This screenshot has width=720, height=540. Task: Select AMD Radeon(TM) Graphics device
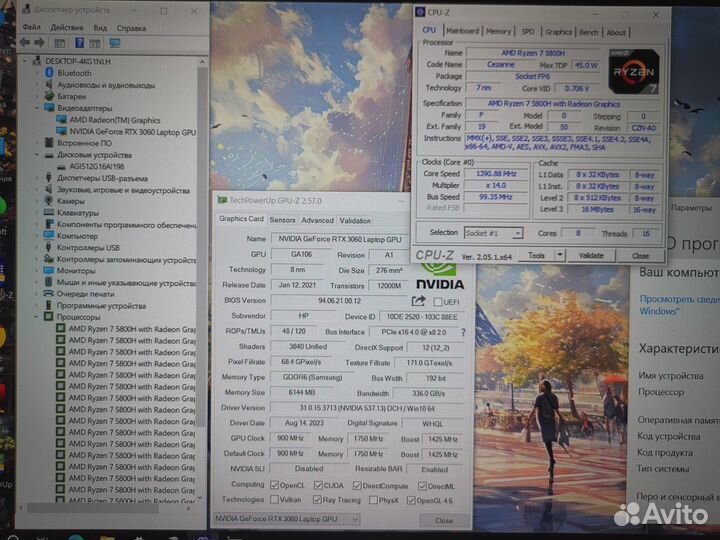pyautogui.click(x=114, y=120)
